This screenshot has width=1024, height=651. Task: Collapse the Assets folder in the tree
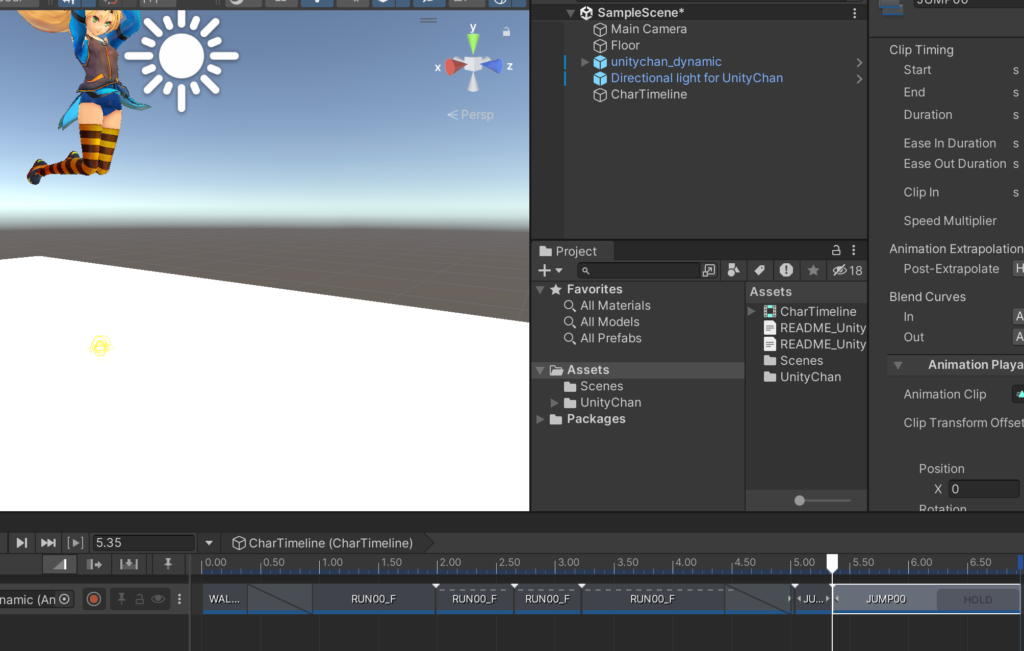coord(540,370)
